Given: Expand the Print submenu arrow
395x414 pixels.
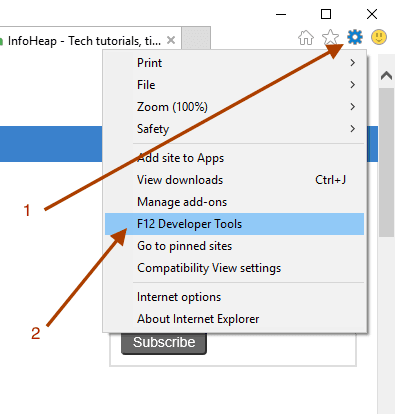Looking at the screenshot, I should coord(352,63).
